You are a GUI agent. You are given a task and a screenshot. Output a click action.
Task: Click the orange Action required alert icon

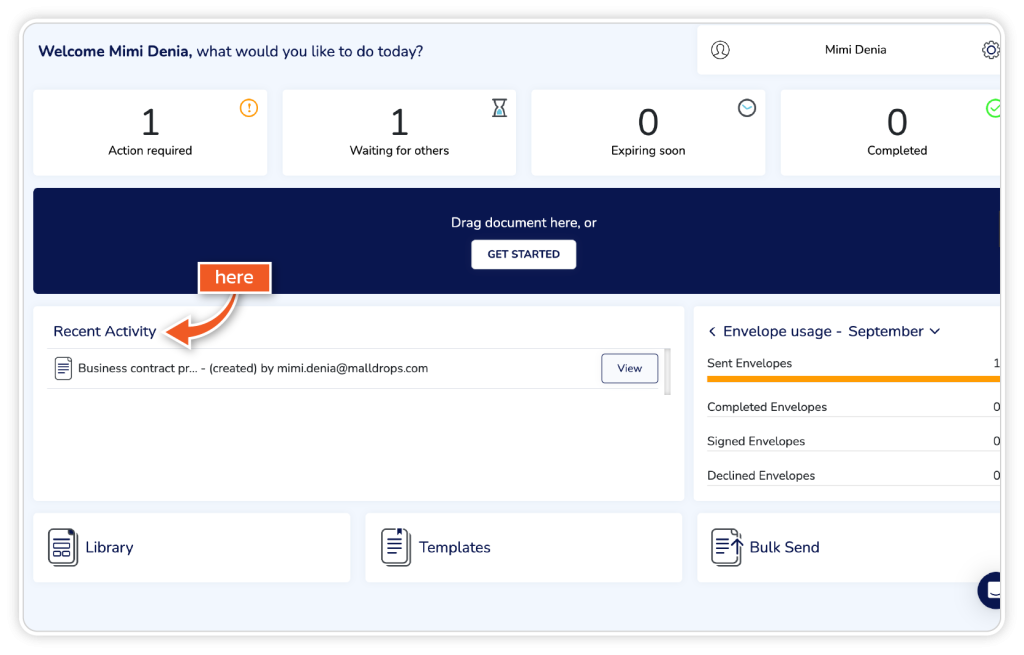pyautogui.click(x=249, y=108)
